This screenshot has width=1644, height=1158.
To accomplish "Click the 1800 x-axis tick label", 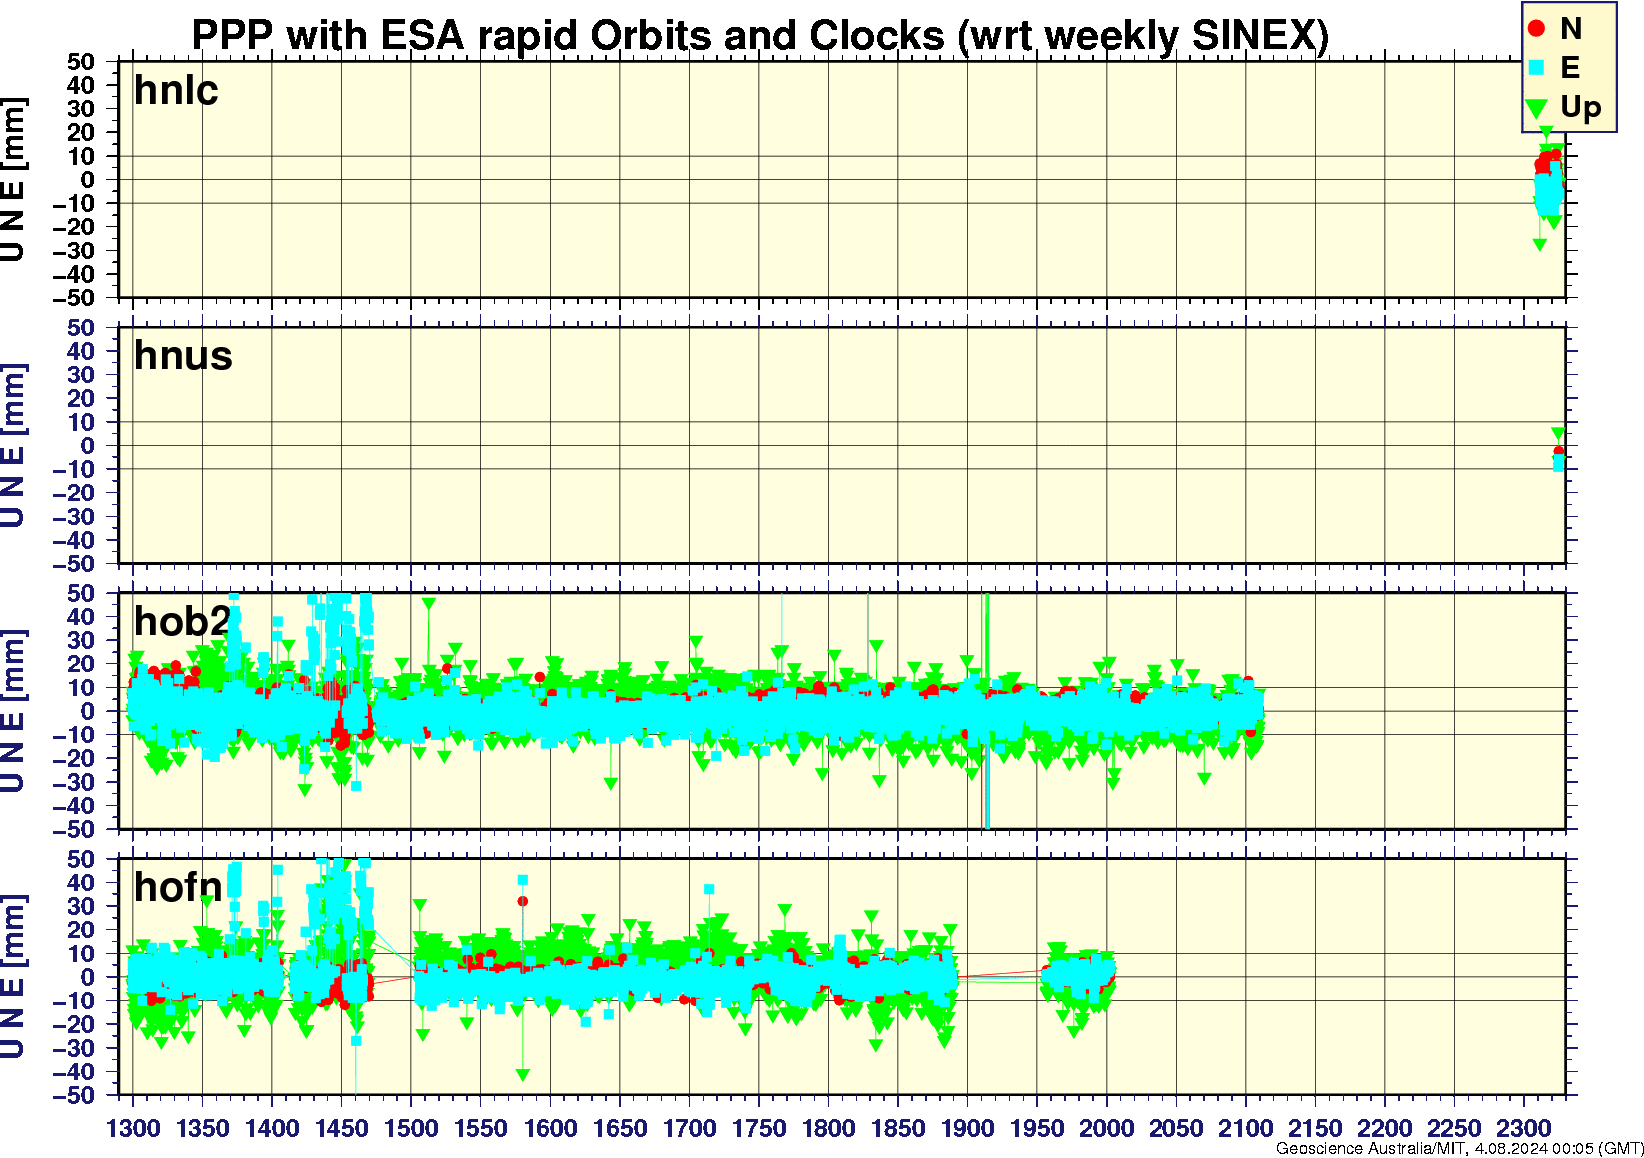I will point(829,1128).
